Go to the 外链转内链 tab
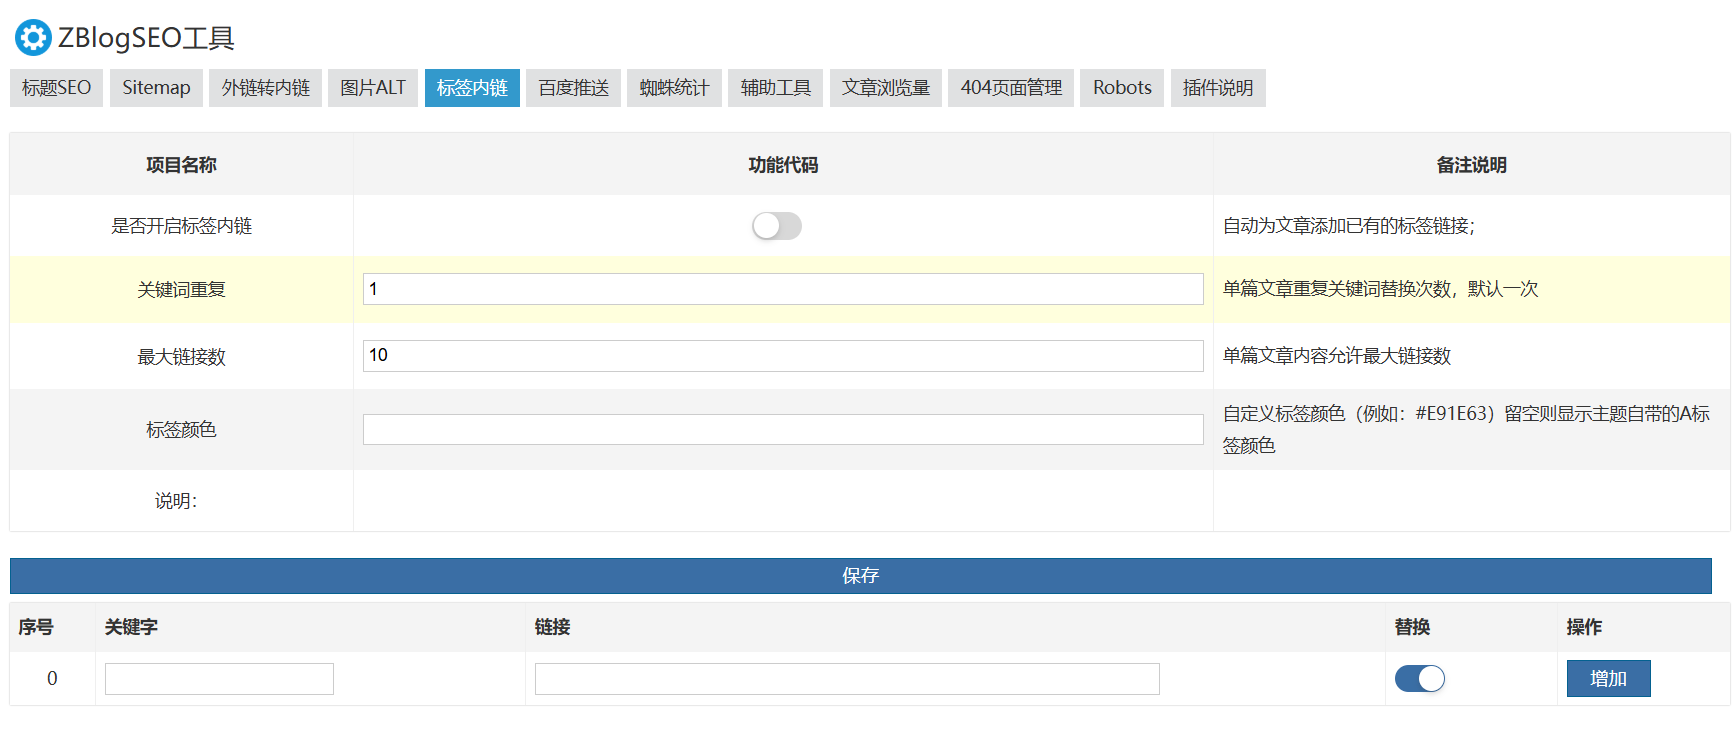The image size is (1736, 749). (265, 88)
